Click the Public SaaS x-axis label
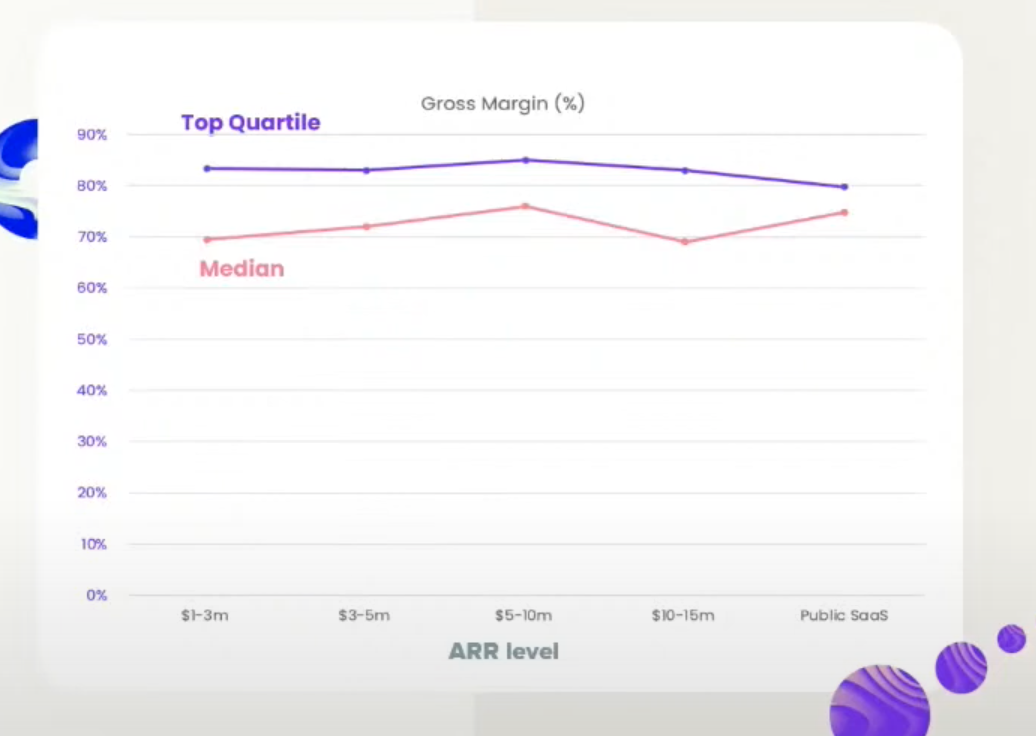 844,615
